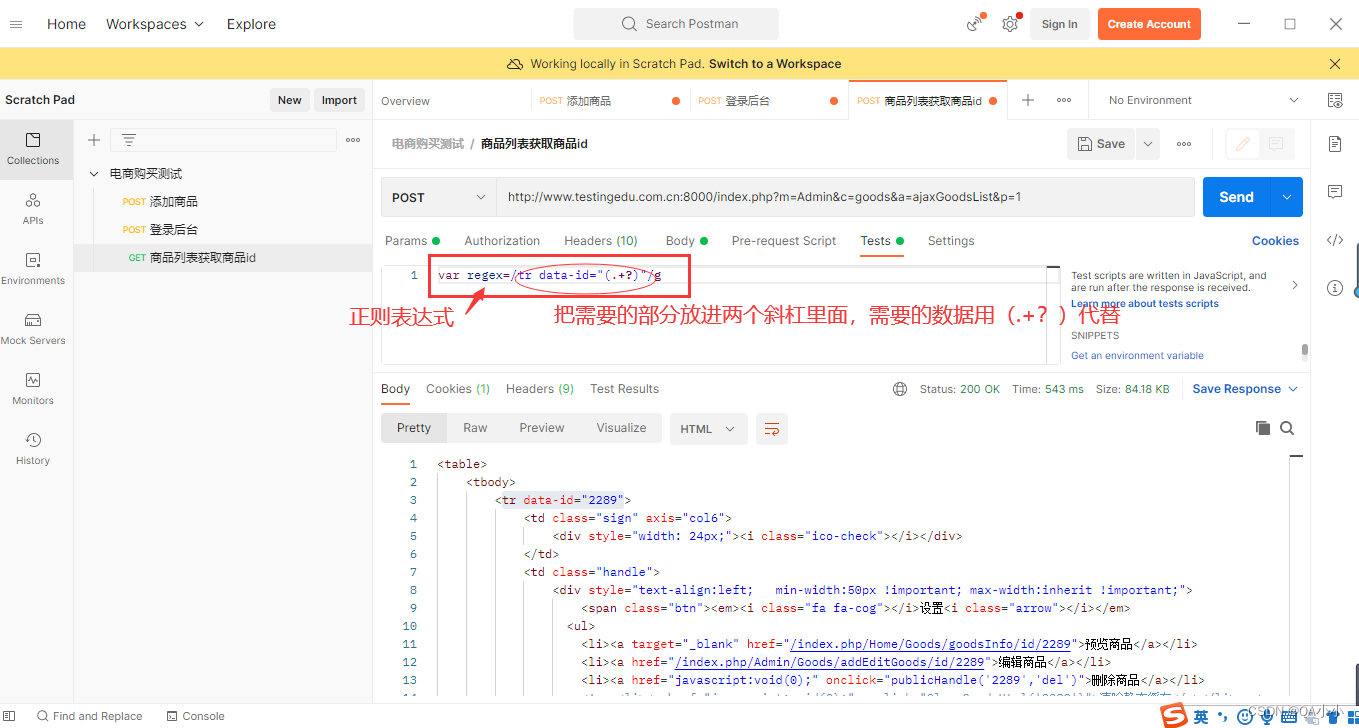Click the Send button
Viewport: 1359px width, 728px height.
click(1236, 197)
